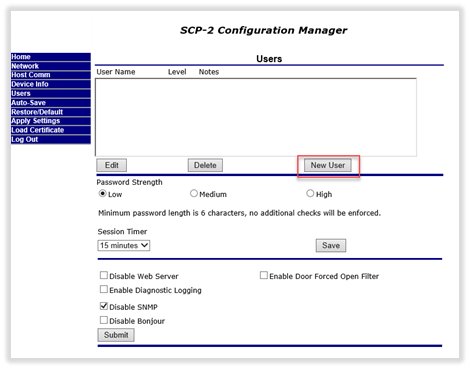Check Enable Door Forced Open Filter

264,275
